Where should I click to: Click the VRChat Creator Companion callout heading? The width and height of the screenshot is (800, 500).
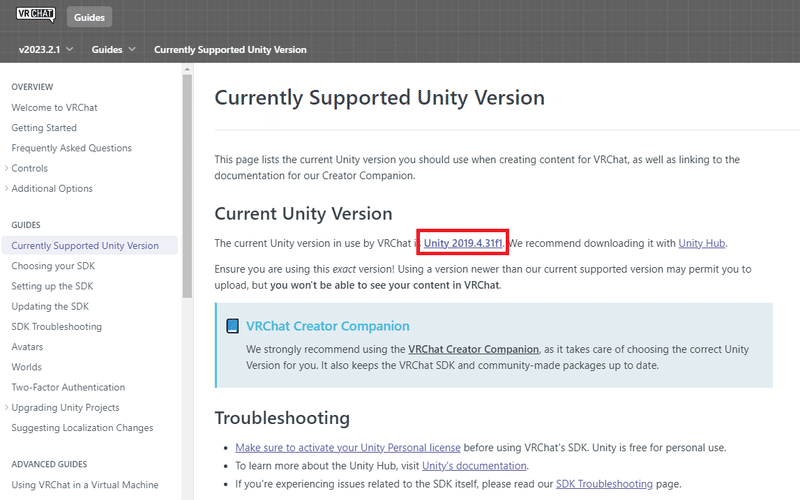click(x=328, y=326)
